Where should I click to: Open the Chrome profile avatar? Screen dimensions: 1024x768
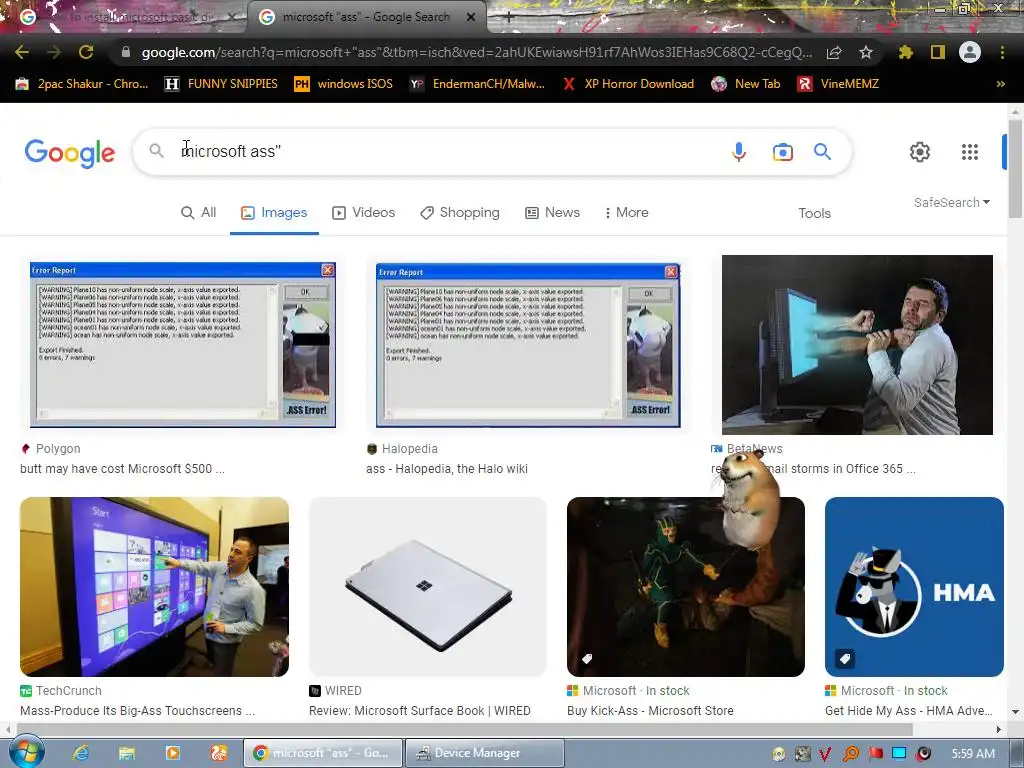(x=970, y=52)
